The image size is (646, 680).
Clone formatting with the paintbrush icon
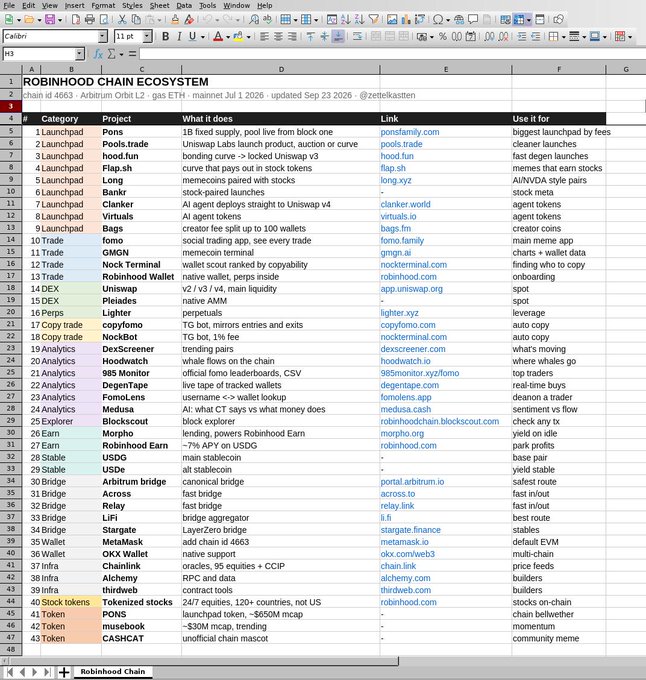tap(175, 20)
